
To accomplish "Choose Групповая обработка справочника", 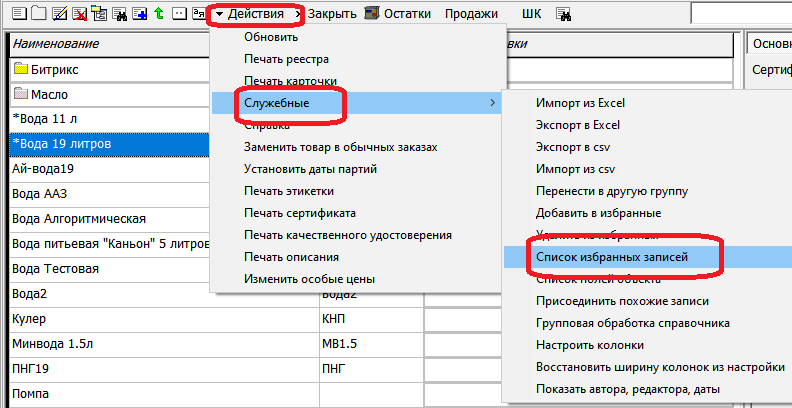I will click(632, 323).
